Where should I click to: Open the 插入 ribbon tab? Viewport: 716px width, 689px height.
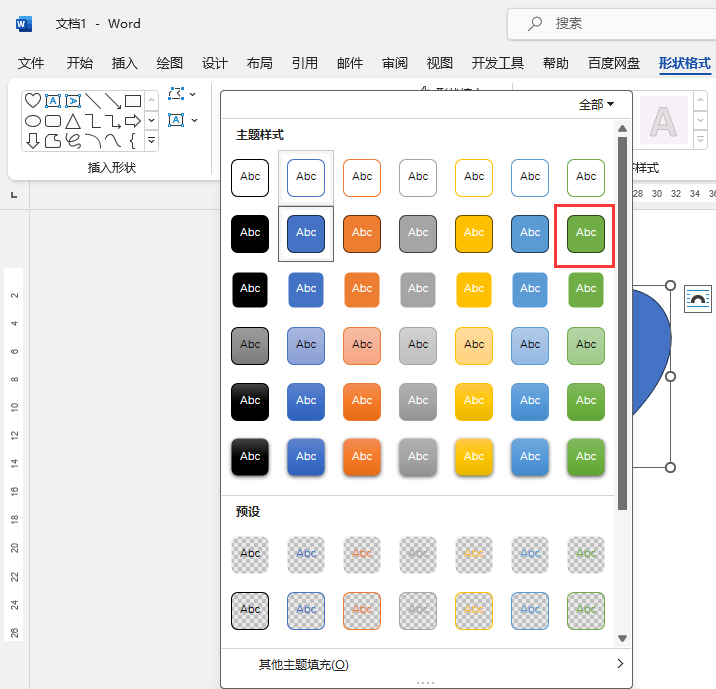point(125,63)
